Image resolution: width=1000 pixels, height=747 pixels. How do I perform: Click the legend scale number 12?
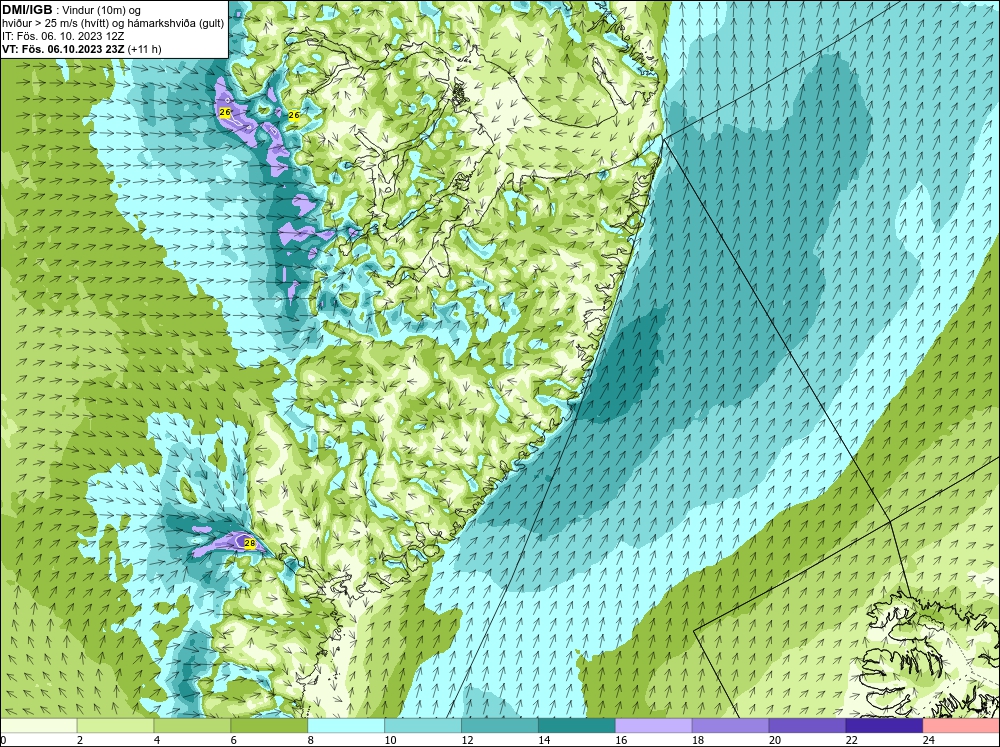coord(467,740)
